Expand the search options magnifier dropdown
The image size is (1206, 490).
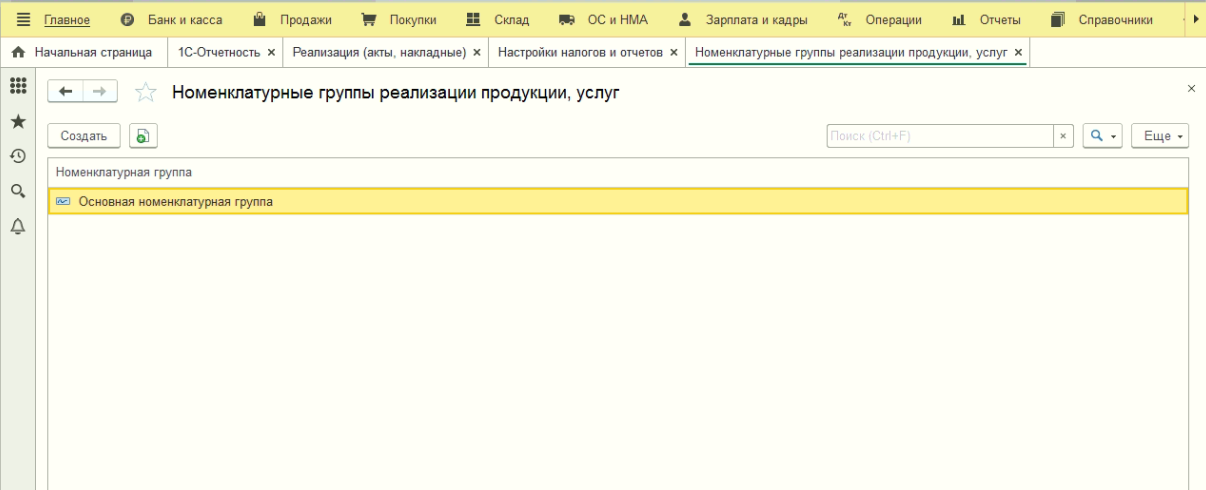1102,136
